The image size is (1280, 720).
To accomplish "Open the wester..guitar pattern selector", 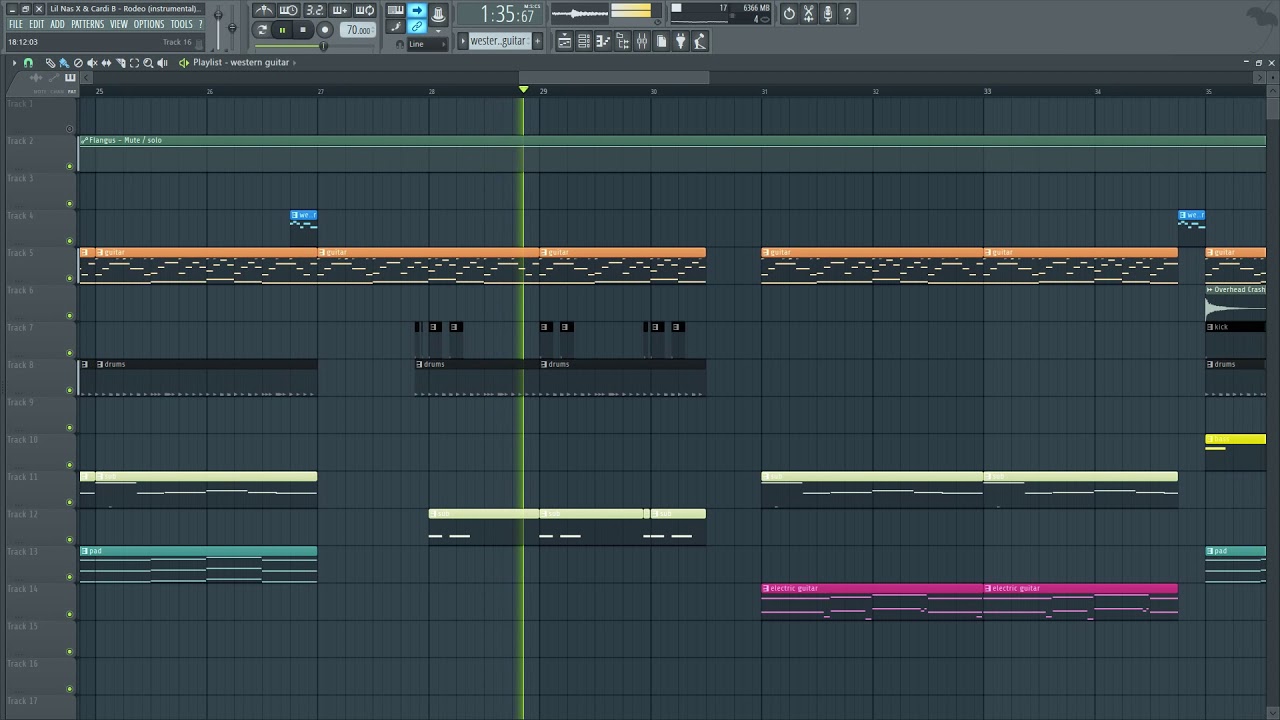I will coord(498,41).
